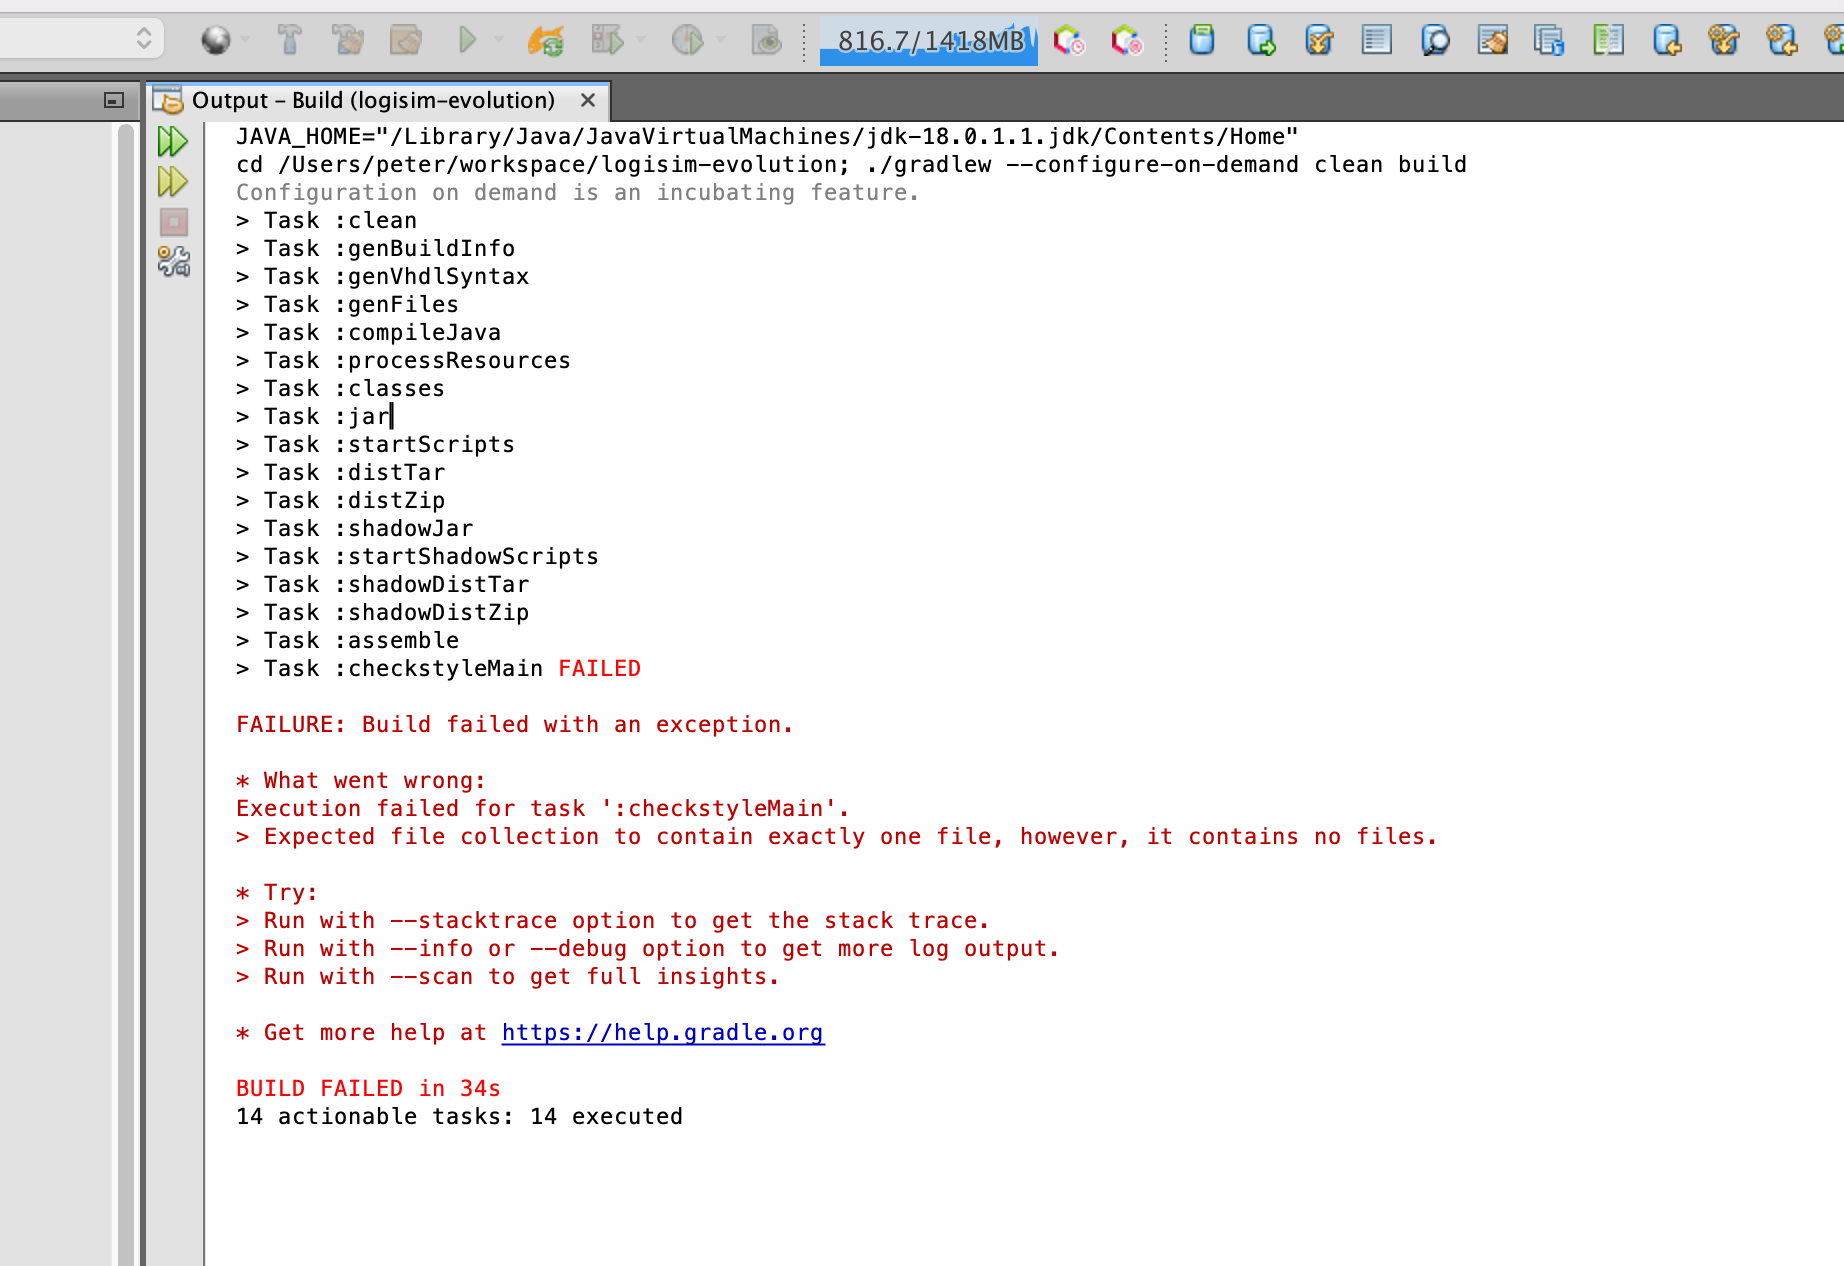Screen dimensions: 1844x1266
Task: Open the Profile Project toolbar icon
Action: click(x=688, y=40)
